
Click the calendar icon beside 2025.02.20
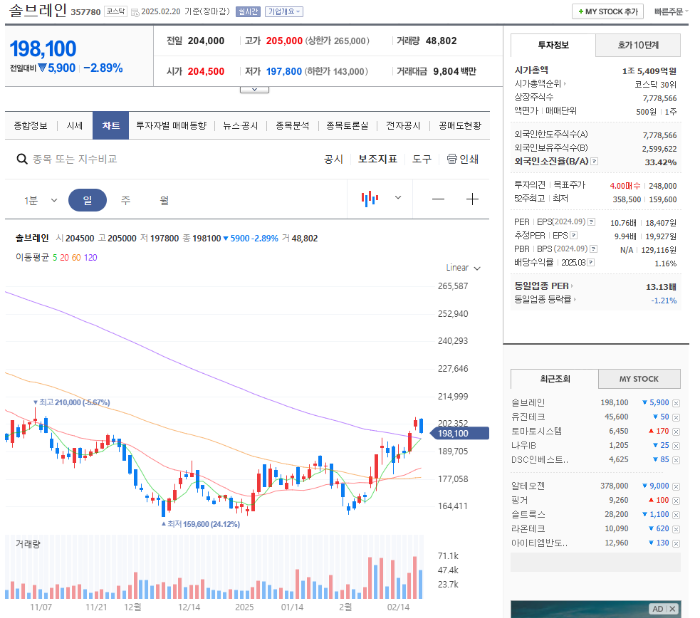click(x=135, y=12)
